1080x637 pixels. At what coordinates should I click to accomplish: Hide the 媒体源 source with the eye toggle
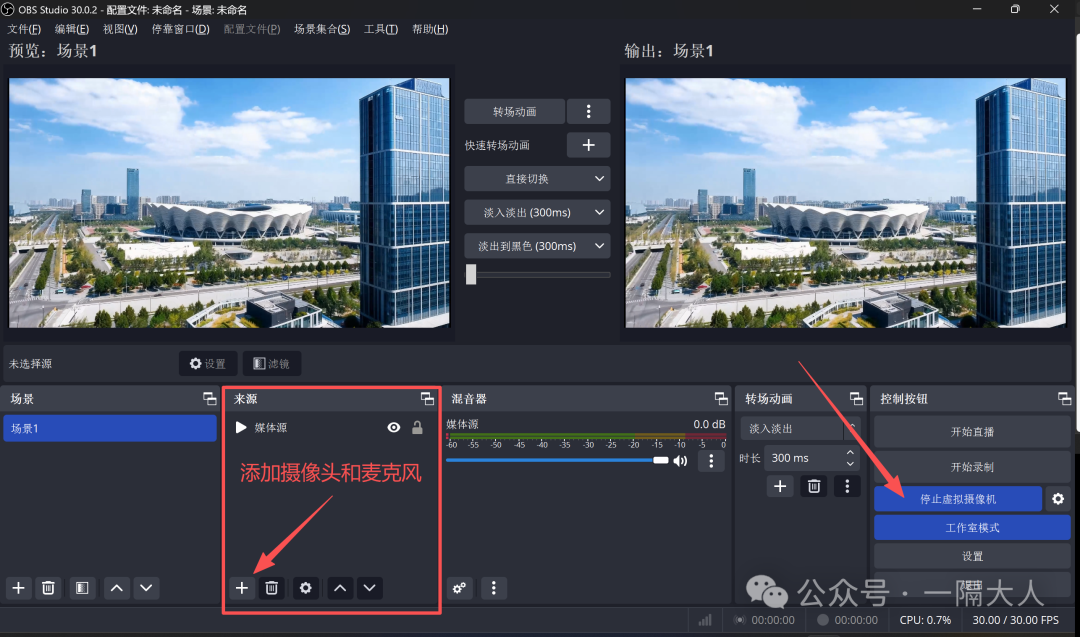[x=393, y=426]
